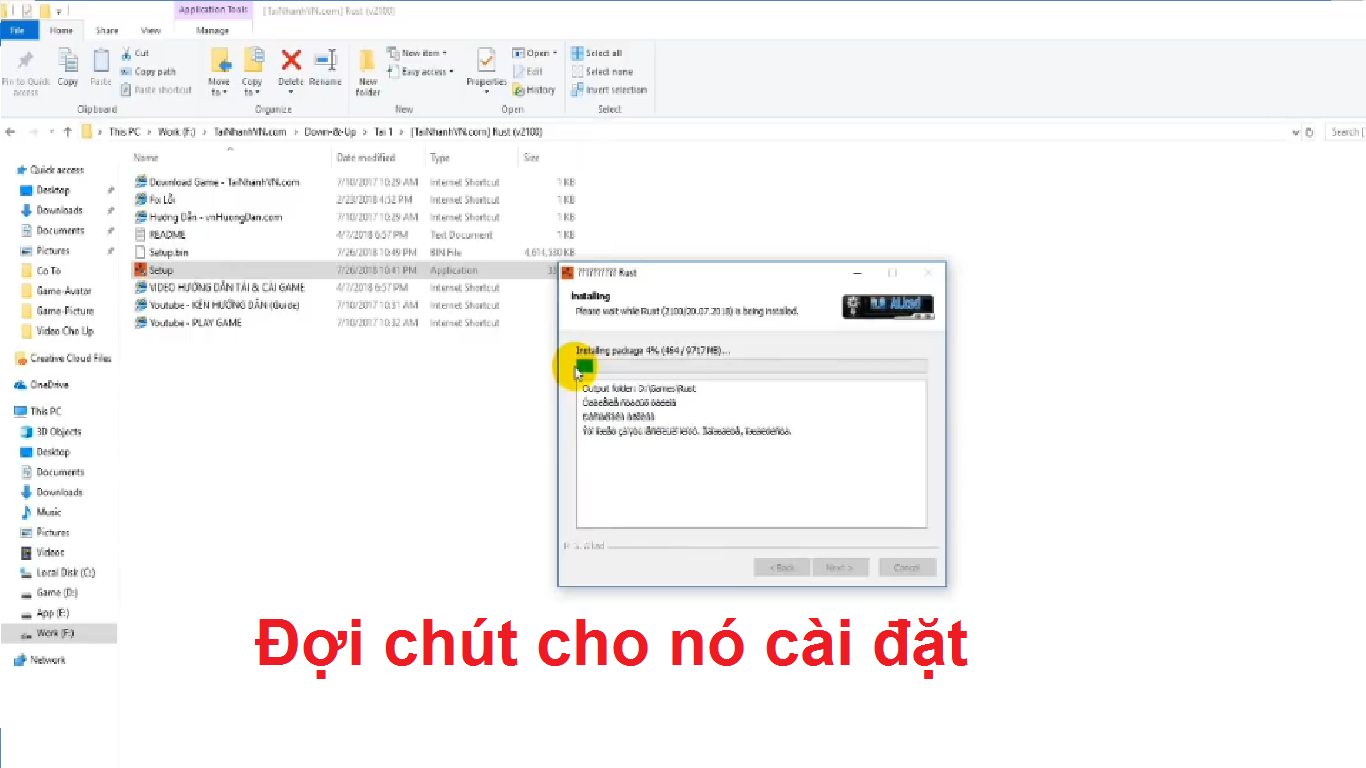Click Invert selection in the ribbon

[x=603, y=89]
